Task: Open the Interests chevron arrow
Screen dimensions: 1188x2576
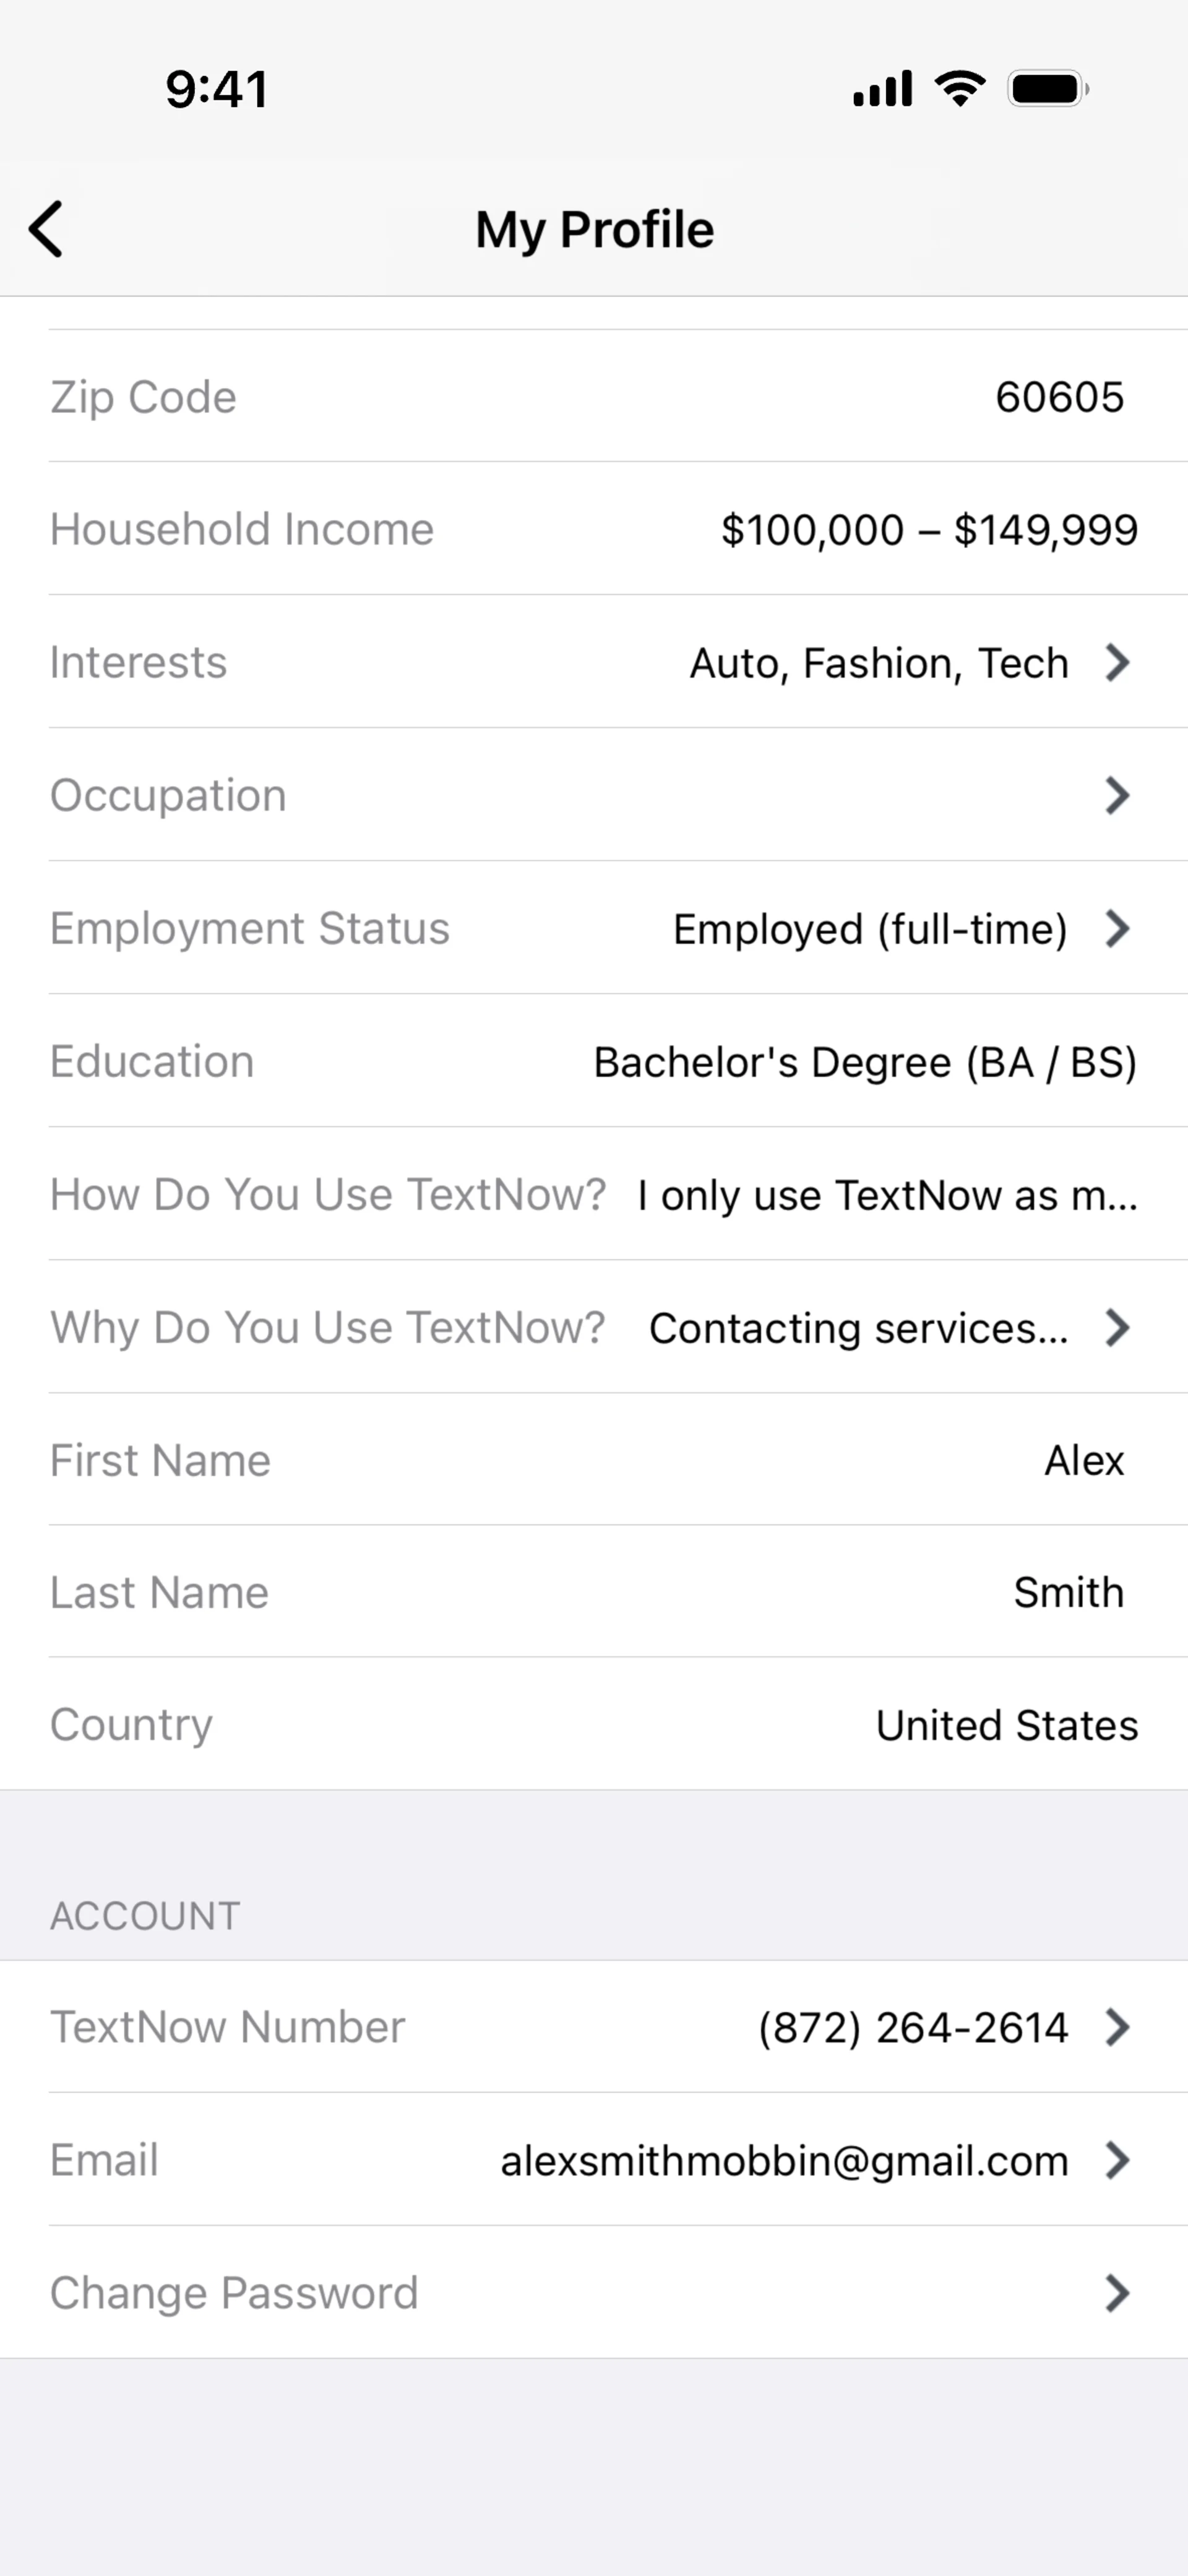Action: point(1117,662)
